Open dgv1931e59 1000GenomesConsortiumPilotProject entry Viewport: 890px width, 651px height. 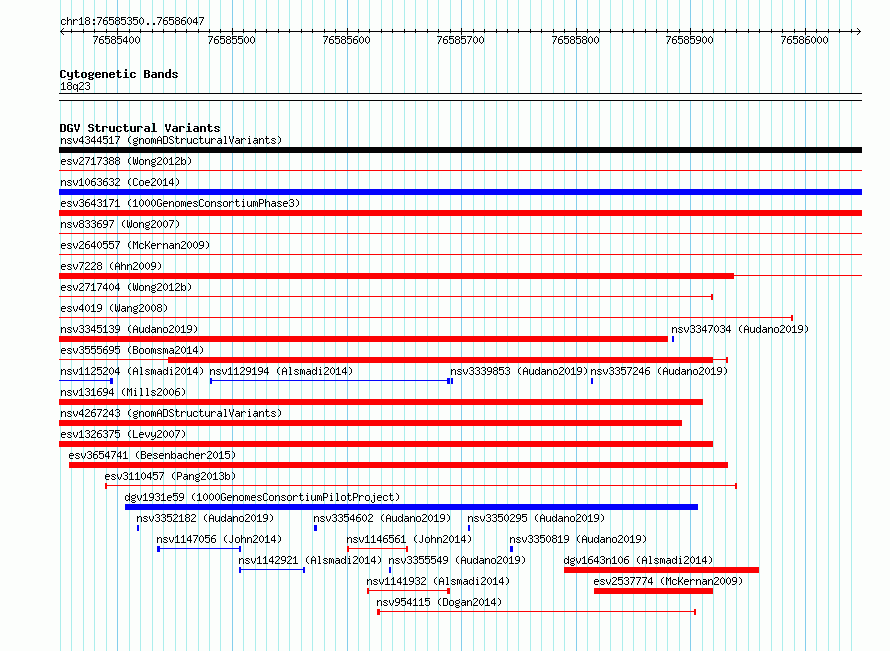(262, 497)
